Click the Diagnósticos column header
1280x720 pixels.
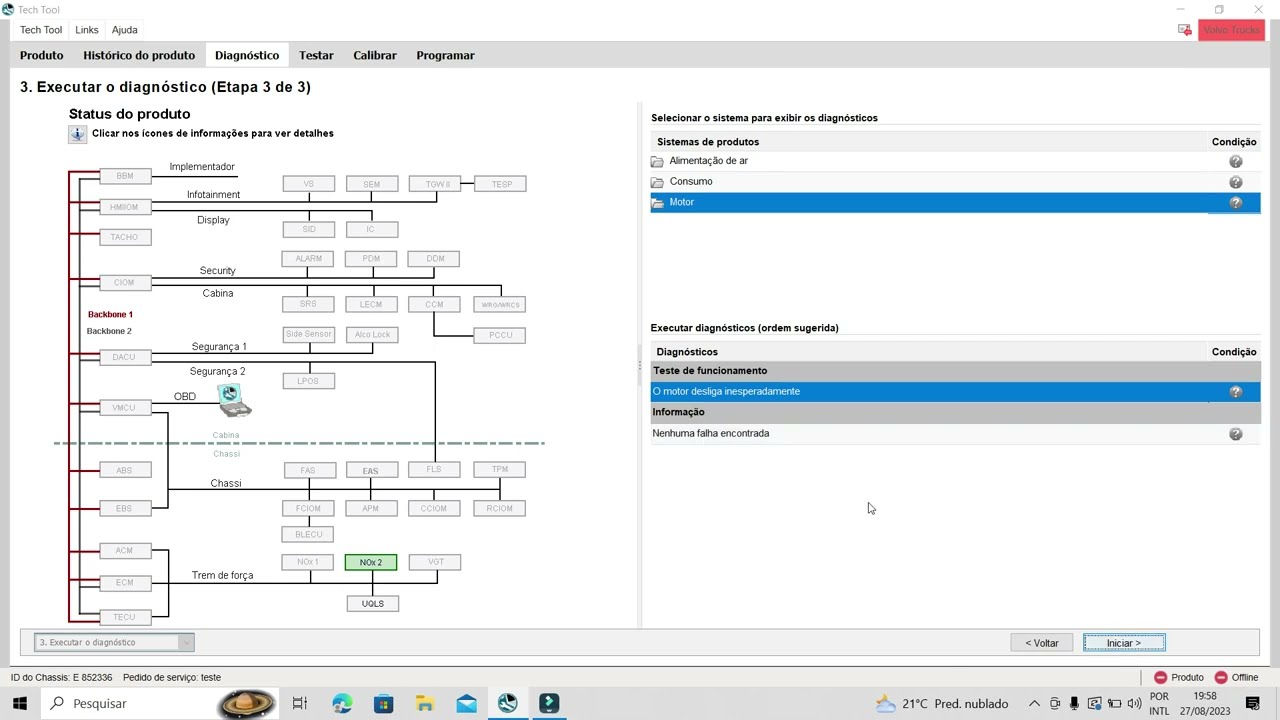(x=928, y=352)
